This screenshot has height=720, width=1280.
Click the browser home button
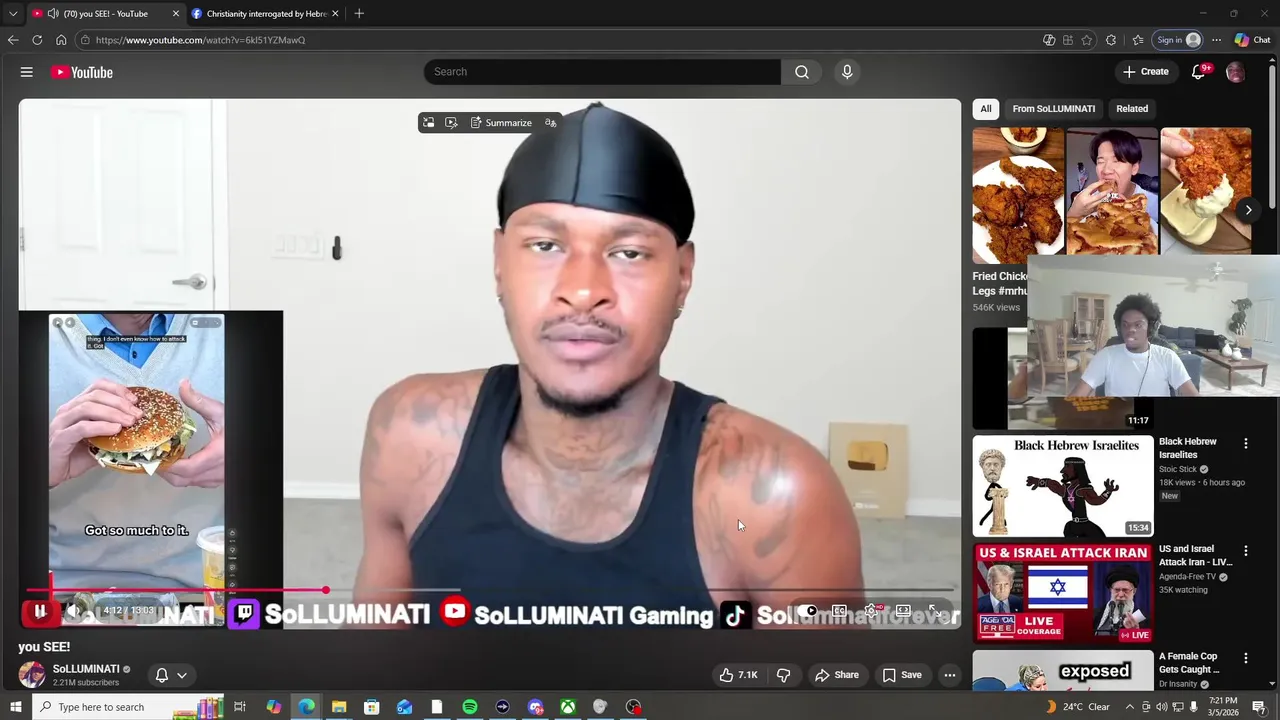pos(61,40)
